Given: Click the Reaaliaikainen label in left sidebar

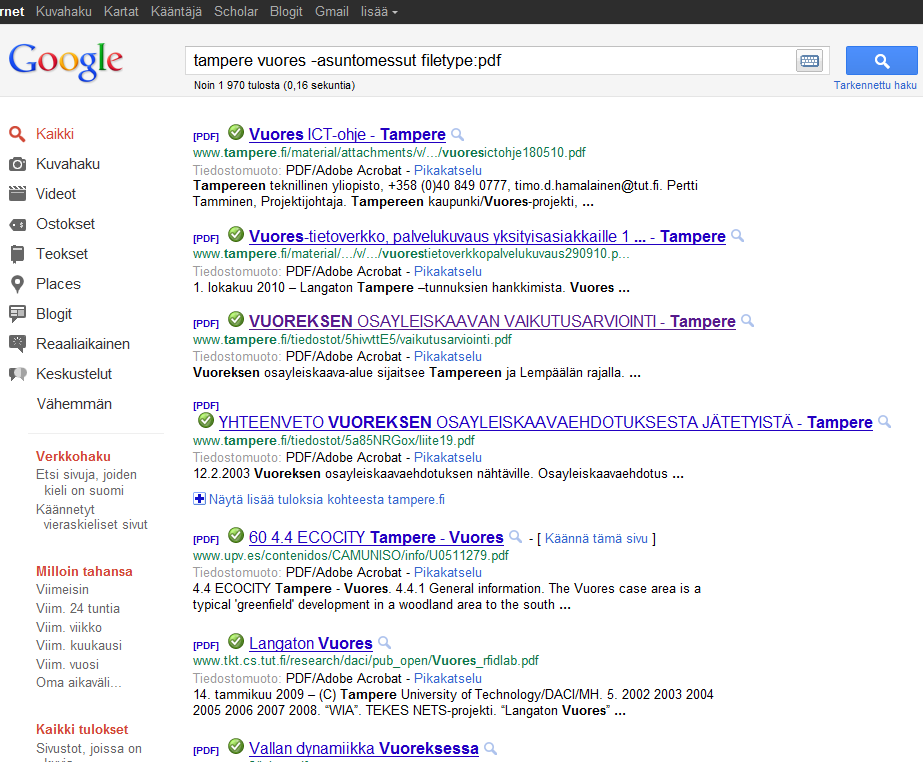Looking at the screenshot, I should tap(83, 344).
